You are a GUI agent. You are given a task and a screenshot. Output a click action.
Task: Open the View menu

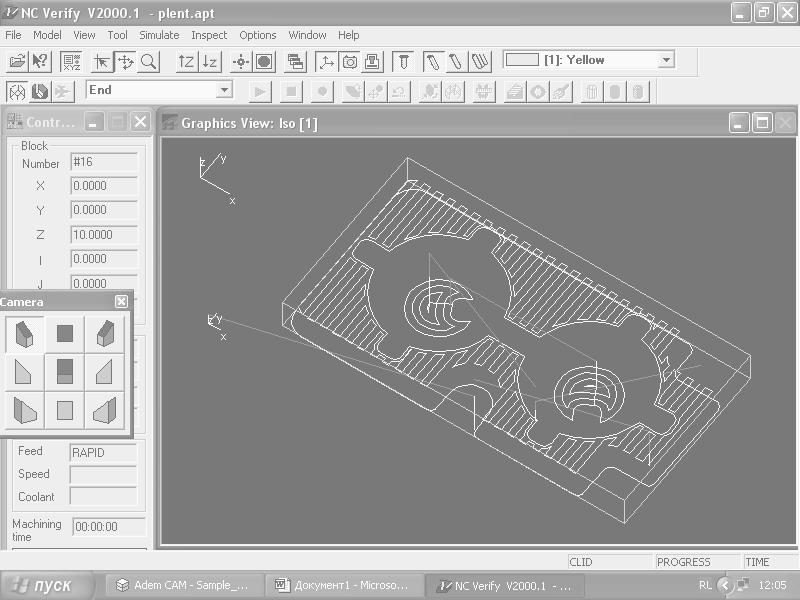click(84, 35)
